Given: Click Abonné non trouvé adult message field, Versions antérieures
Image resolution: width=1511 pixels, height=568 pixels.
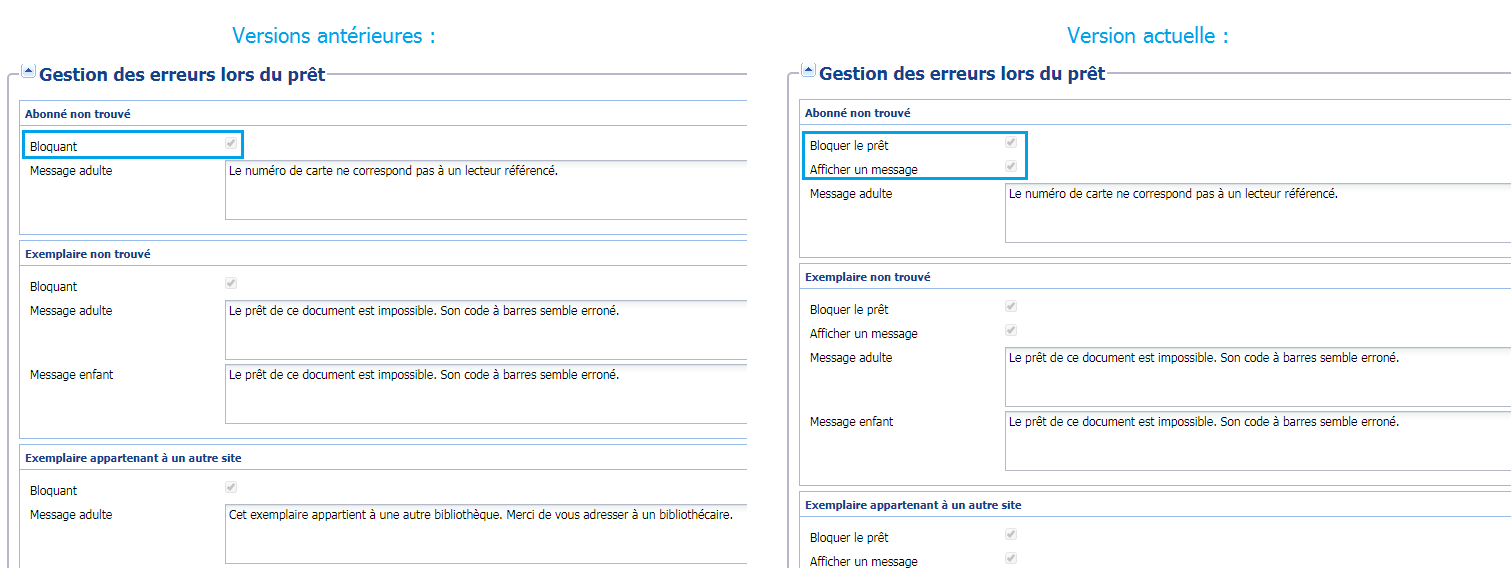Looking at the screenshot, I should click(x=486, y=189).
